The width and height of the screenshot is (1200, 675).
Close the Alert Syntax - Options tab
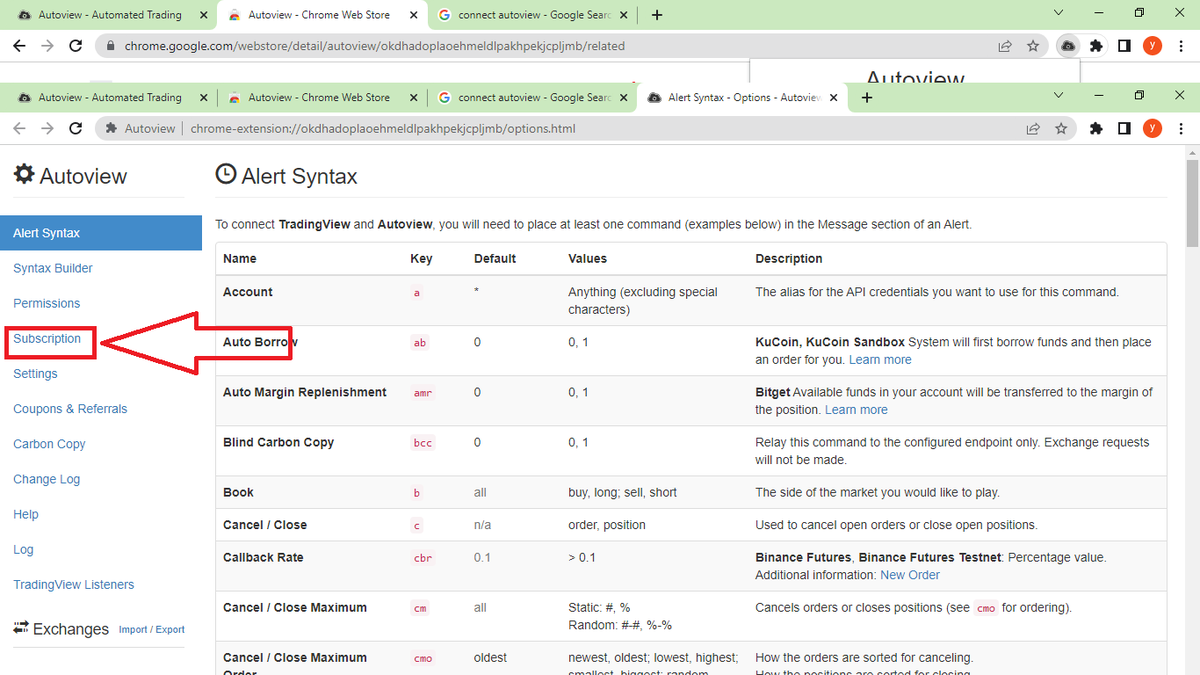(x=832, y=98)
